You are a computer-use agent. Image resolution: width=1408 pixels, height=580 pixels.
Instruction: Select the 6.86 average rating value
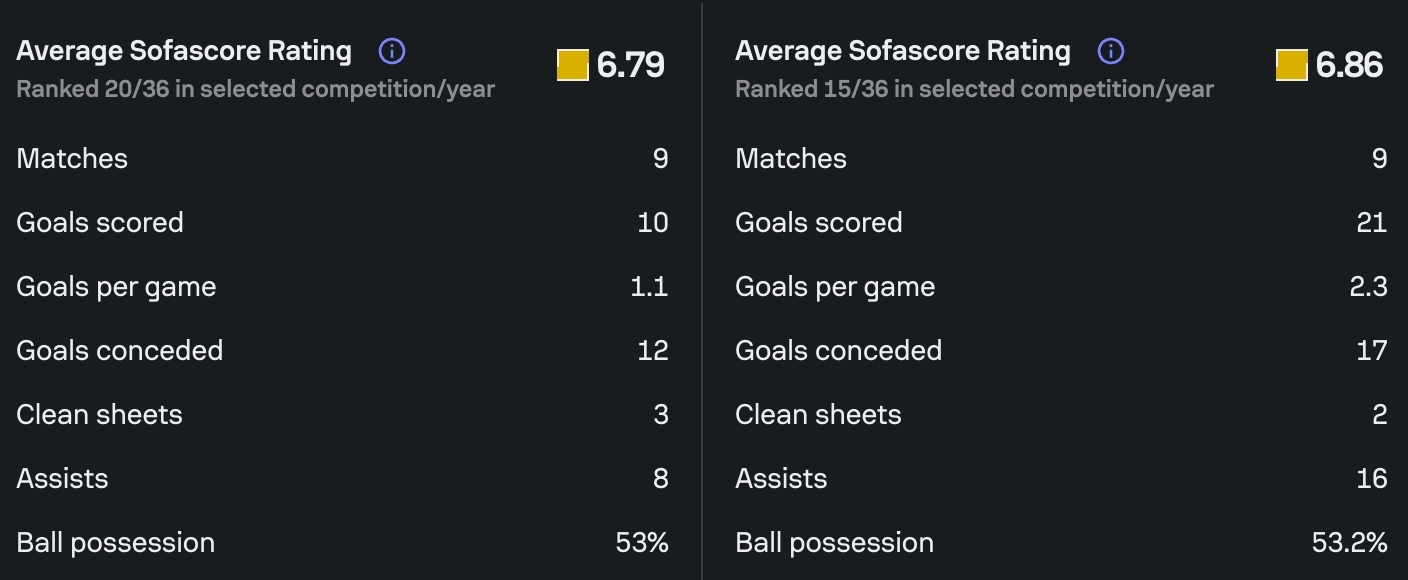[x=1349, y=65]
